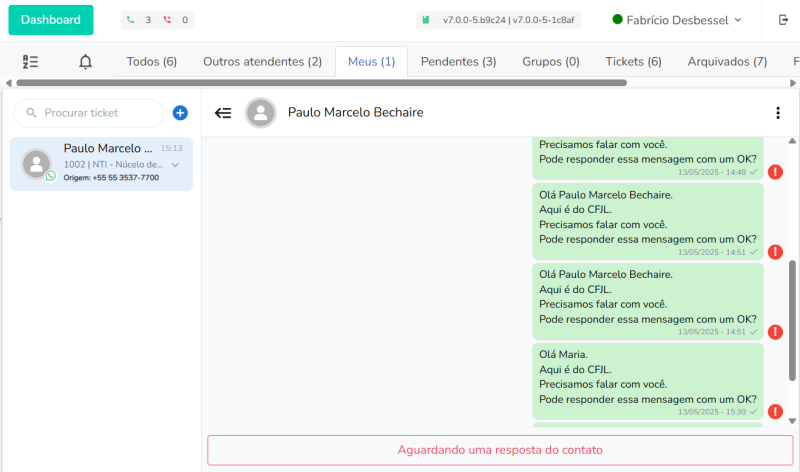Open the notifications bell icon

tap(85, 62)
